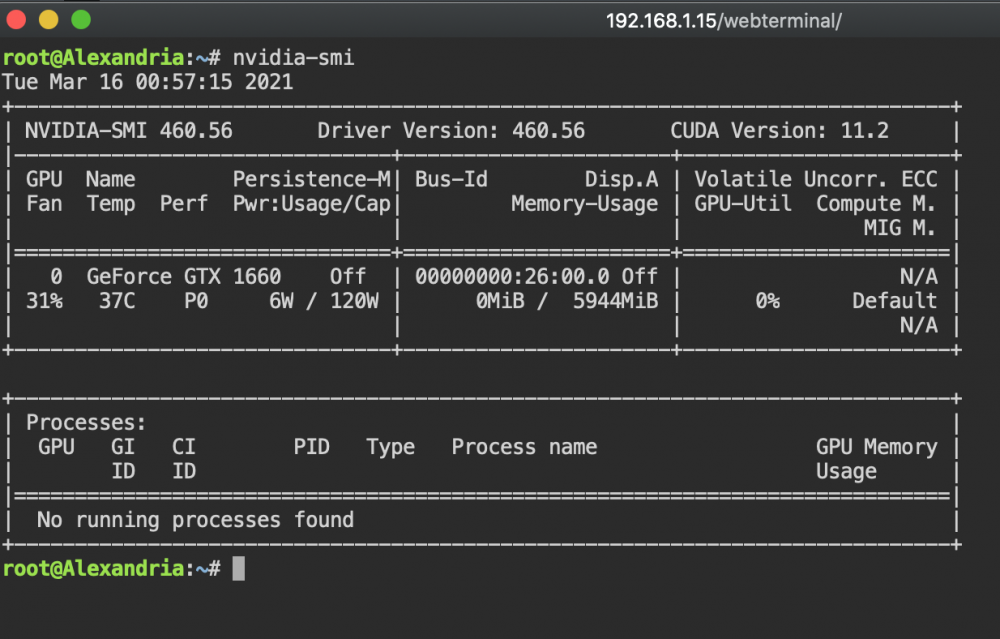Click the 0% GPU-Util value

(768, 300)
